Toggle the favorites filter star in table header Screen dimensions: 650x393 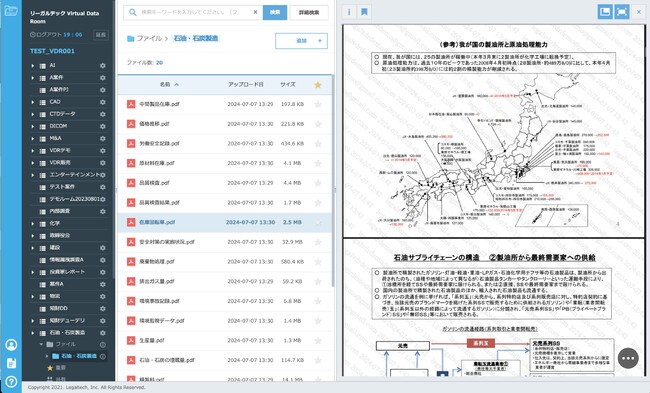coord(318,85)
